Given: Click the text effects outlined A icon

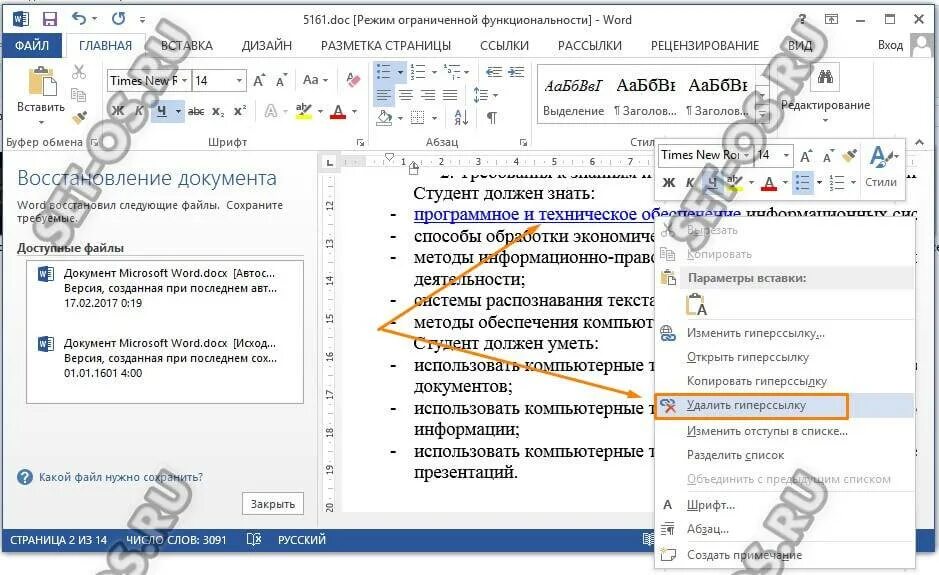Looking at the screenshot, I should (x=271, y=111).
